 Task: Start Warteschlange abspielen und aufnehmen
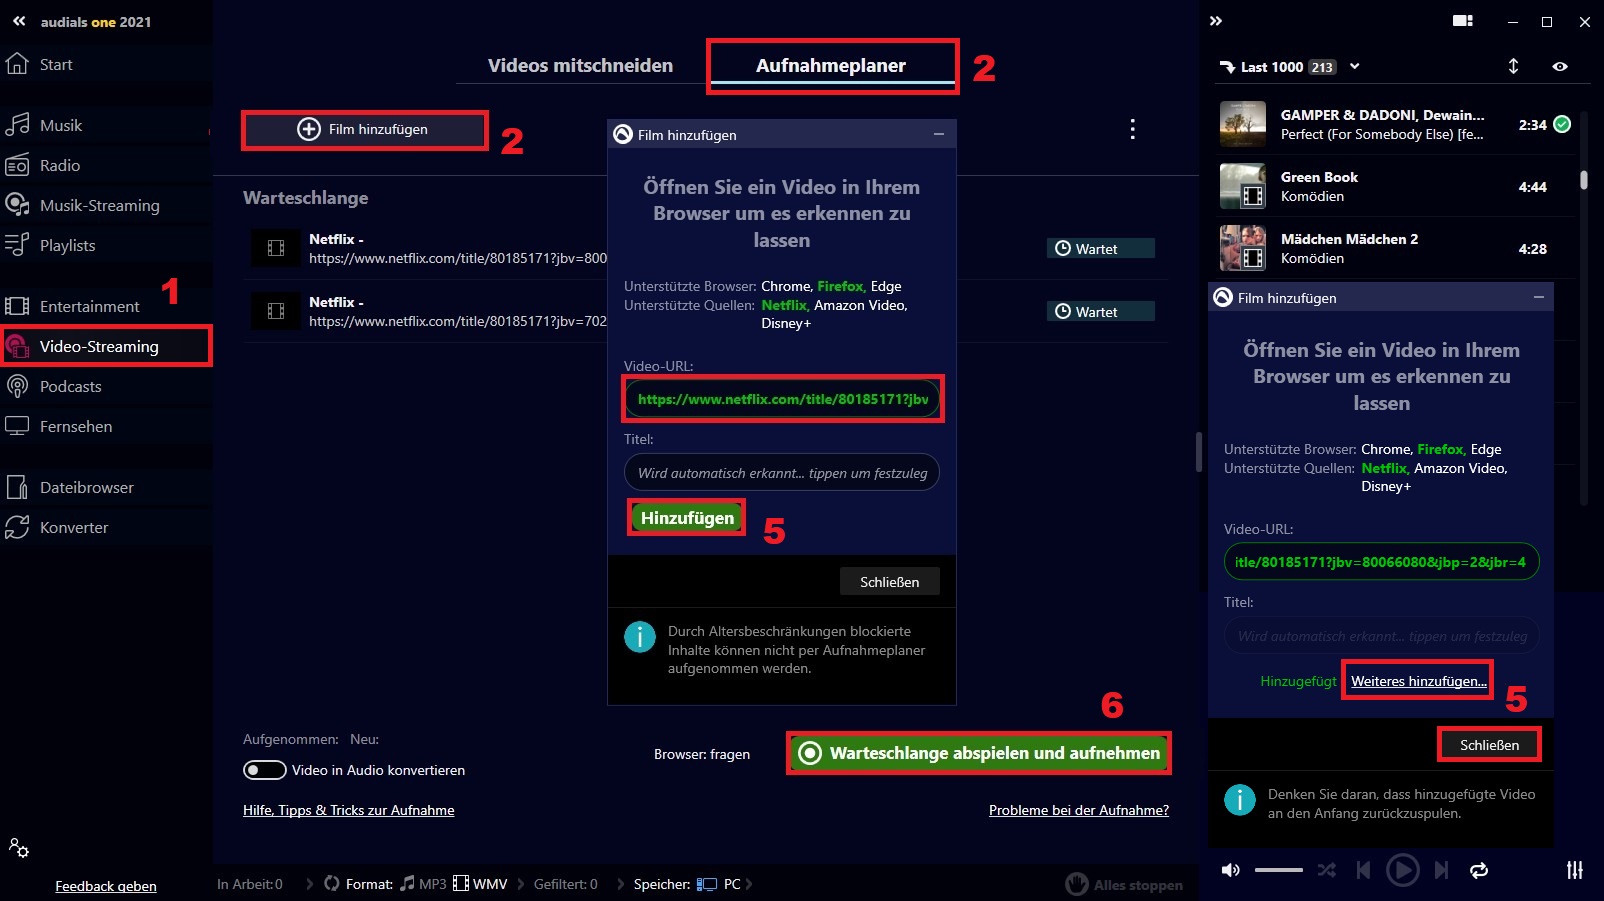[x=979, y=753]
